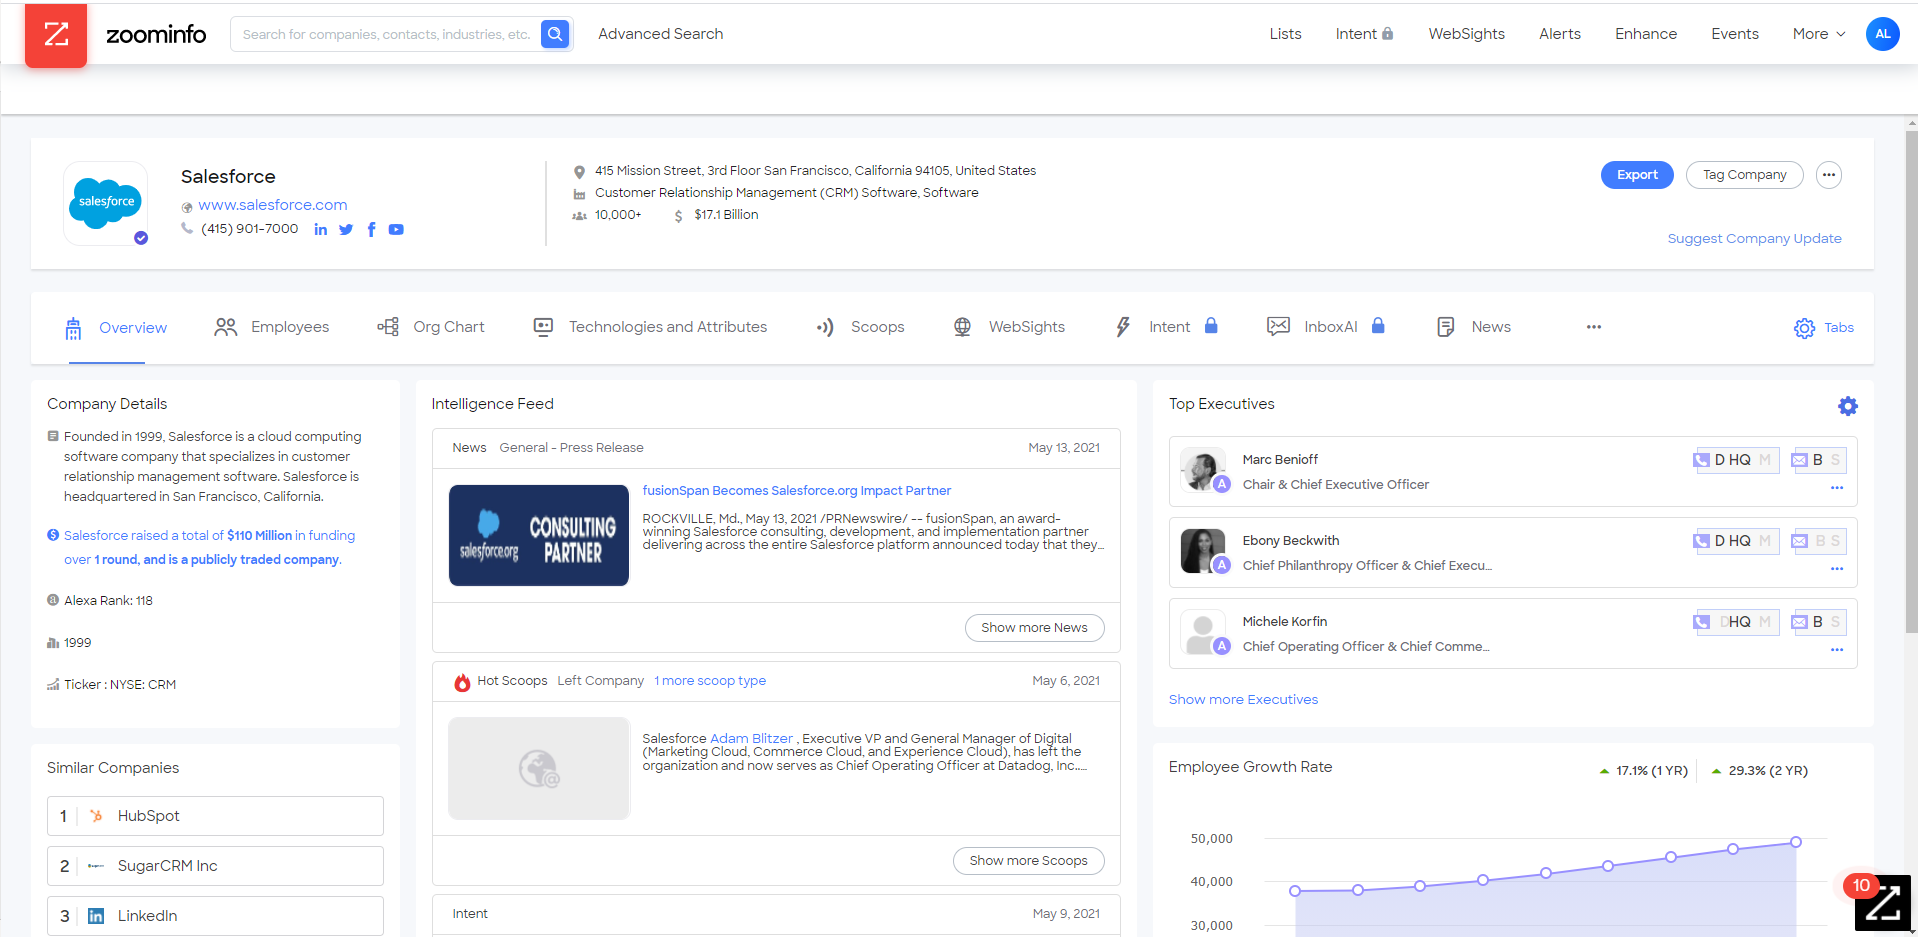The width and height of the screenshot is (1918, 937).
Task: Open Salesforce YouTube channel icon
Action: click(396, 229)
